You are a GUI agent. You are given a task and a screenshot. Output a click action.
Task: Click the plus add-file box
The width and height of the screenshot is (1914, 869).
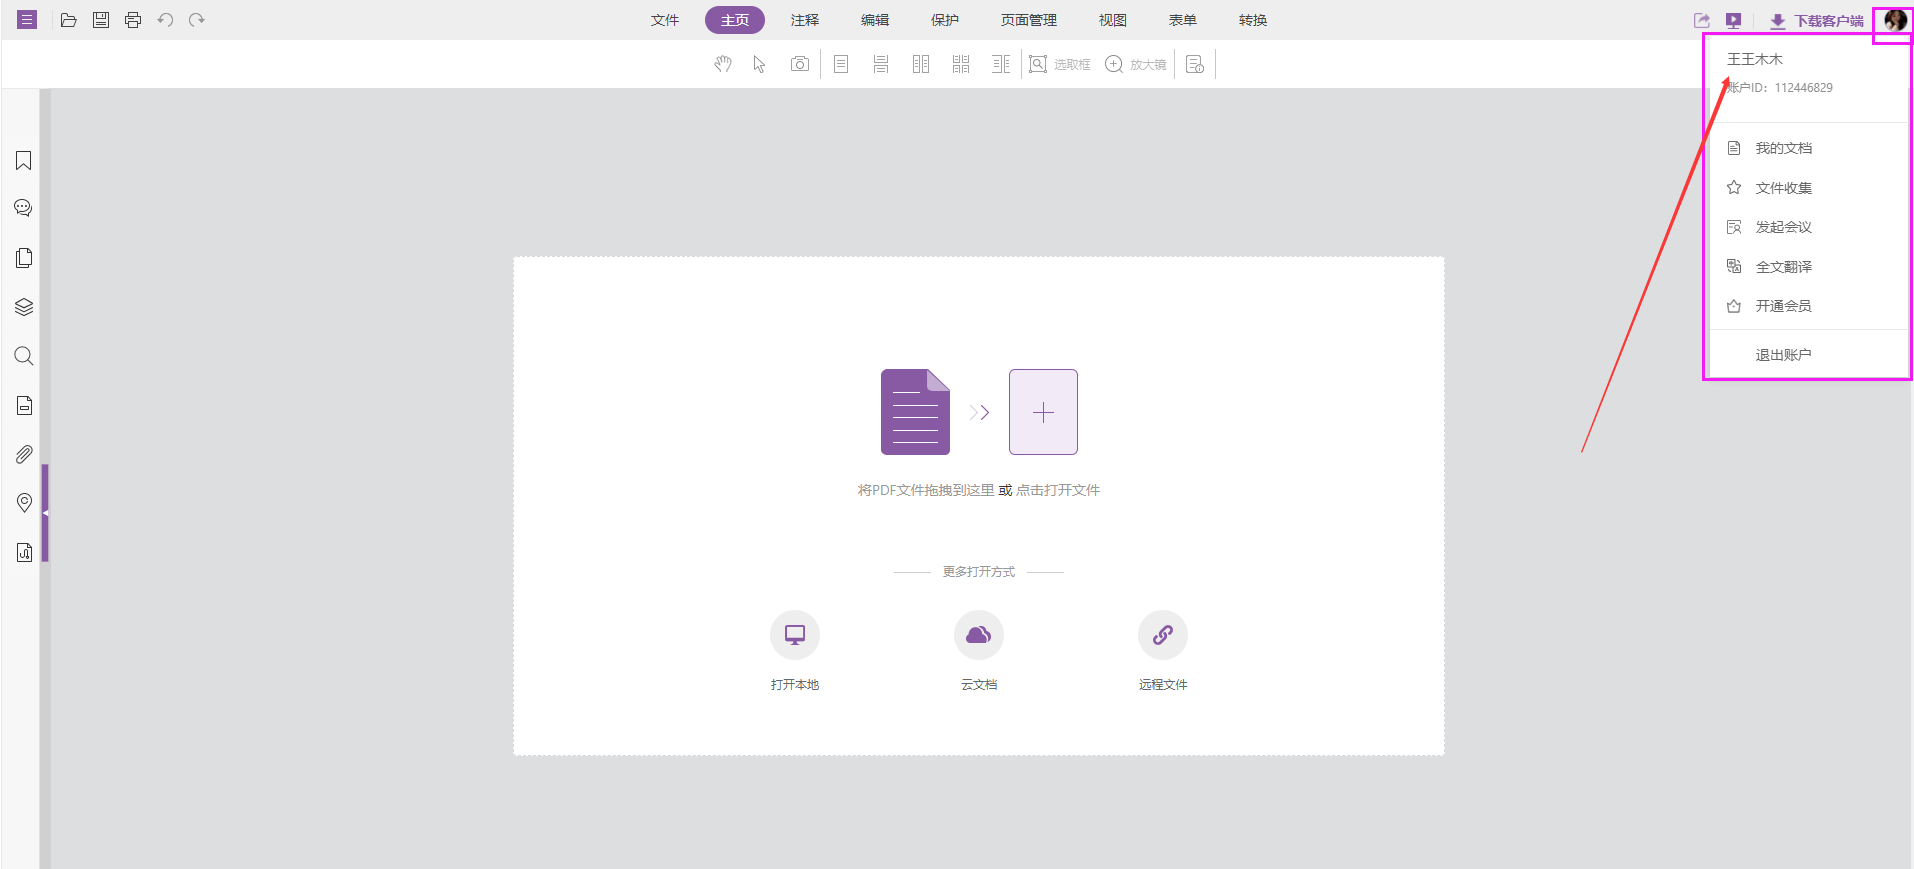(1043, 412)
